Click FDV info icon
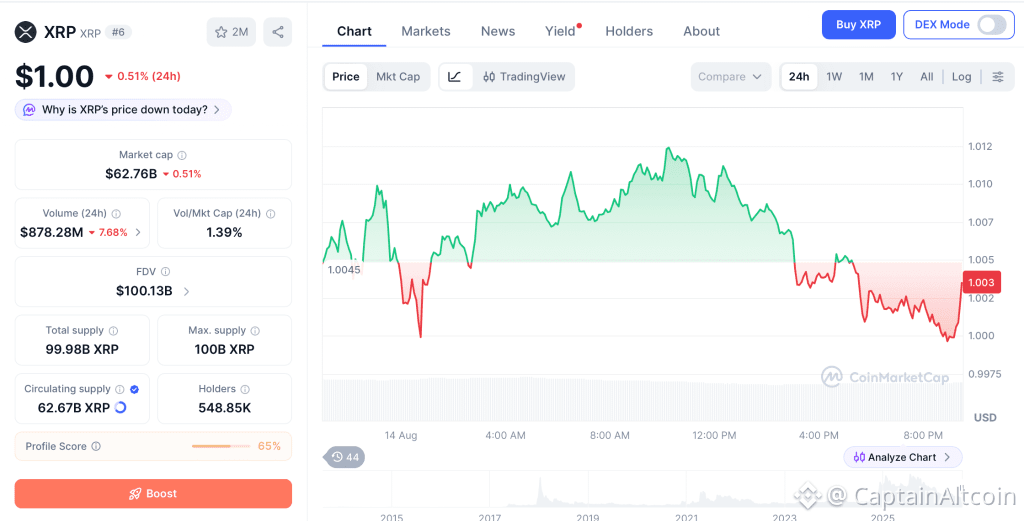Screen dimensions: 1024x521 tap(165, 272)
